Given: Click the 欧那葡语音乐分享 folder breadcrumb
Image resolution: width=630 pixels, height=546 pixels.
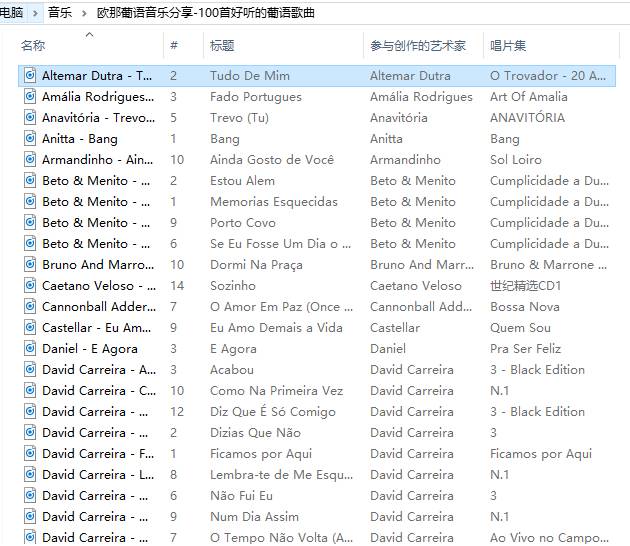Looking at the screenshot, I should coord(205,12).
